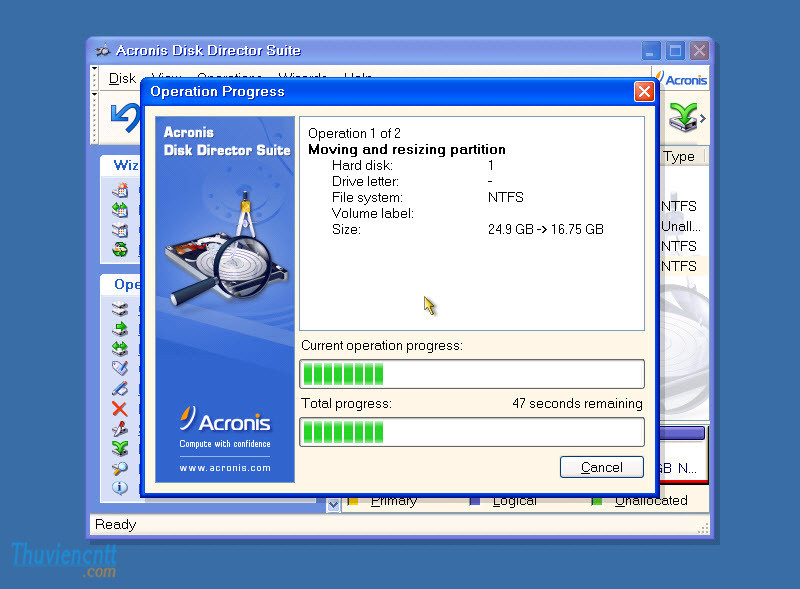The image size is (800, 589).
Task: Click the Copy Partition wizard icon
Action: (x=120, y=230)
